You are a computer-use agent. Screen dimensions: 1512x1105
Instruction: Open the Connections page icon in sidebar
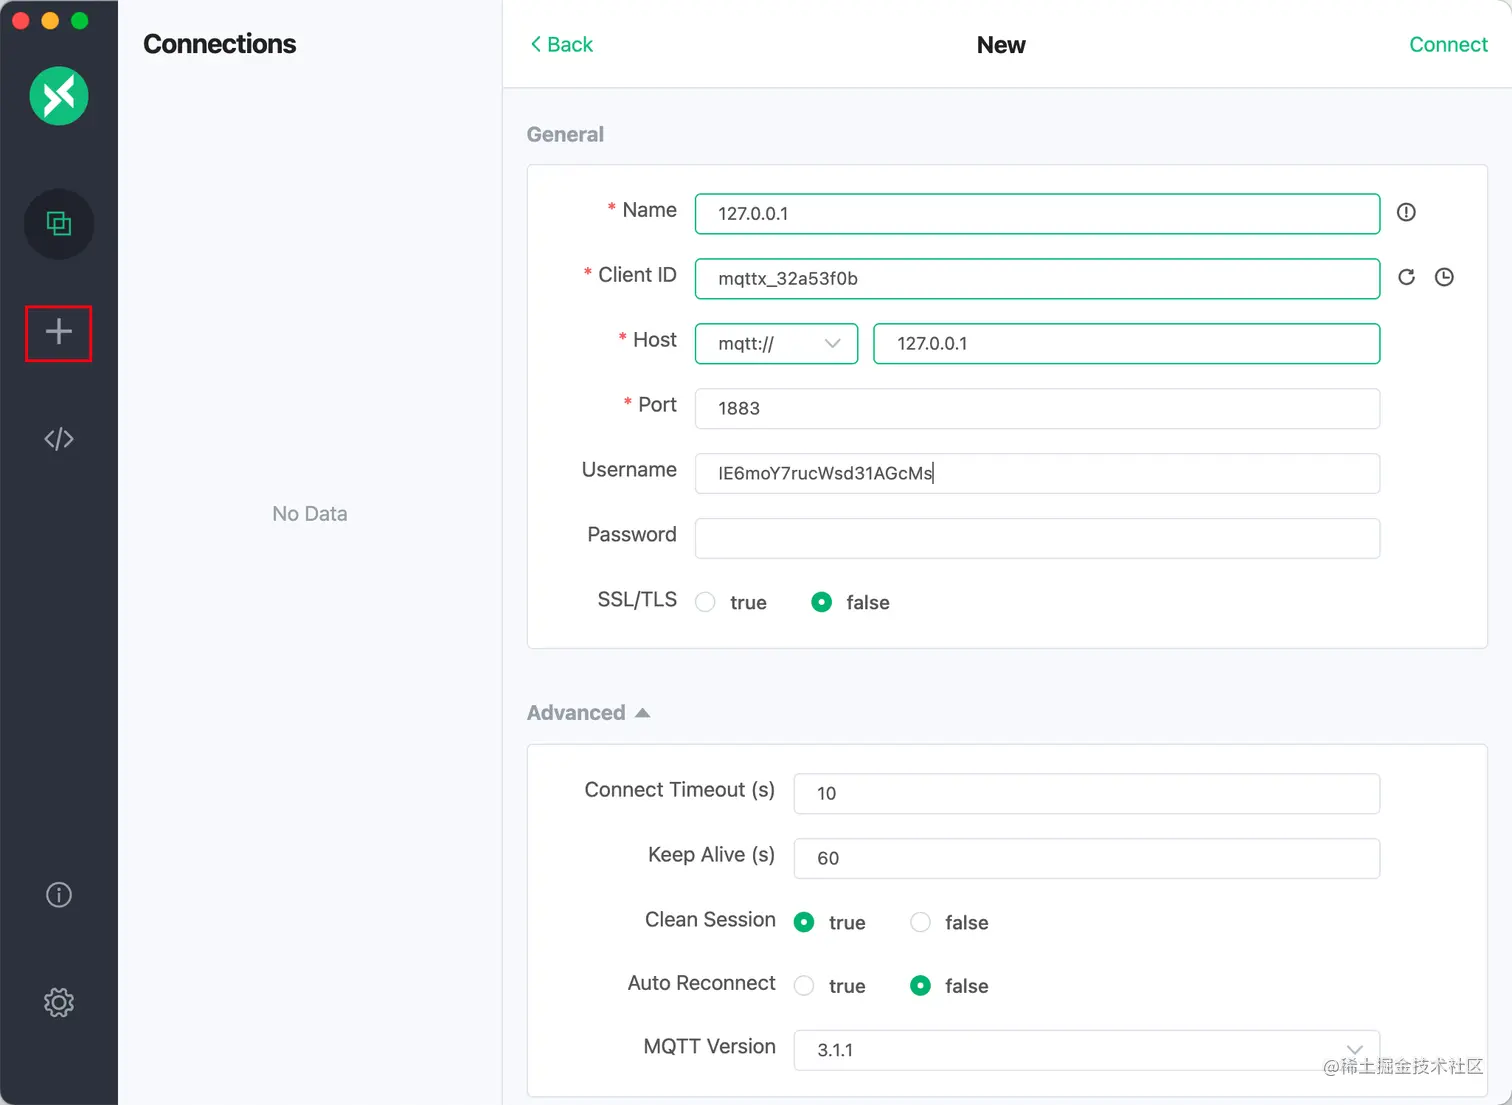[59, 224]
